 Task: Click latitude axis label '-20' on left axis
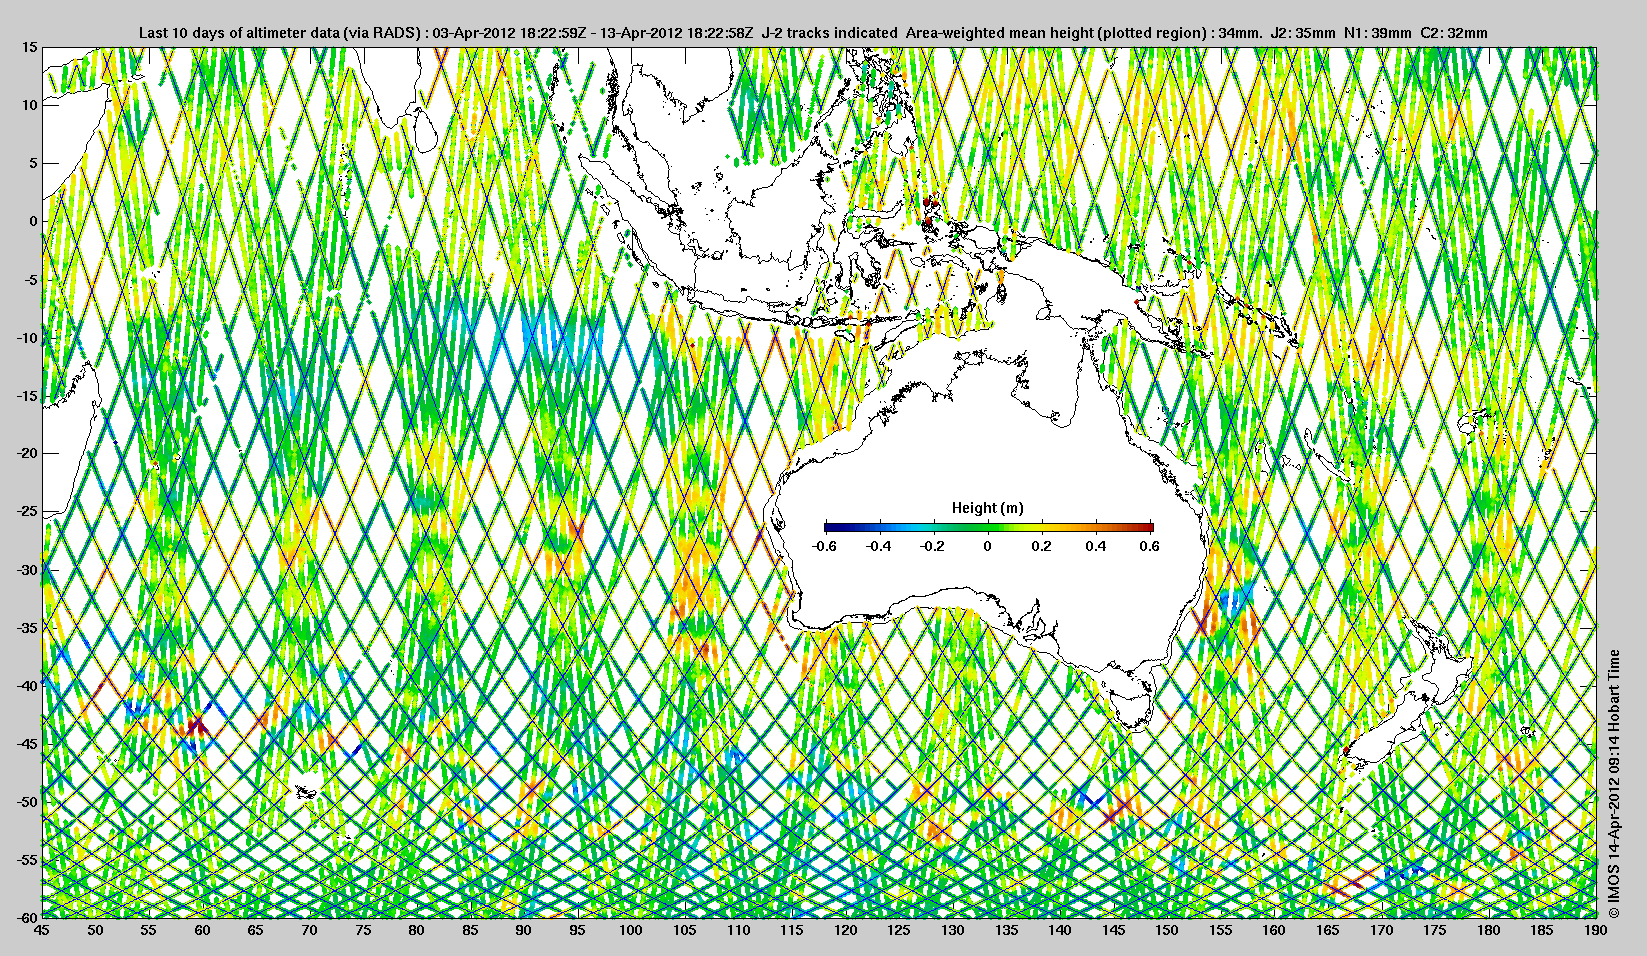tap(26, 453)
